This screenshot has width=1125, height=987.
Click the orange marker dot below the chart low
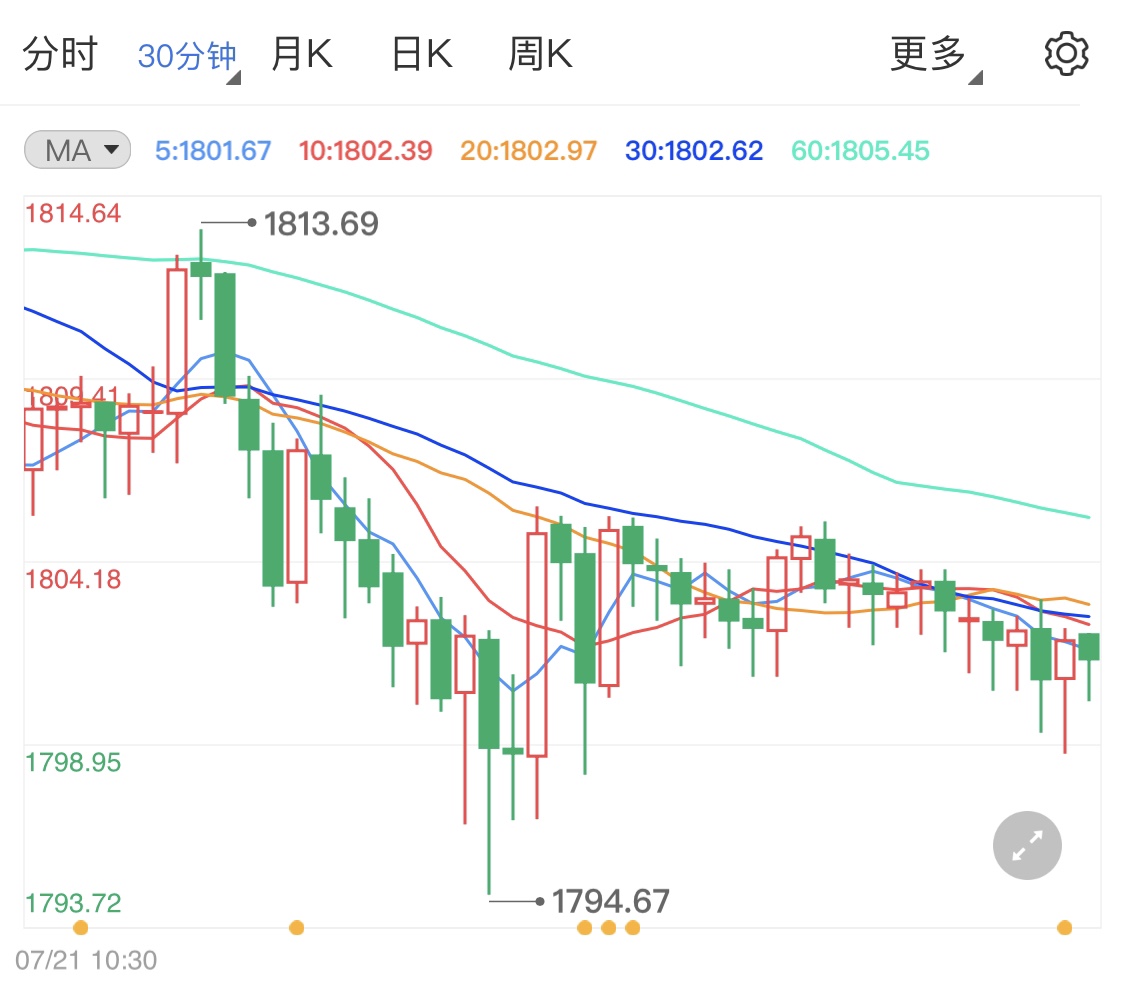point(608,928)
